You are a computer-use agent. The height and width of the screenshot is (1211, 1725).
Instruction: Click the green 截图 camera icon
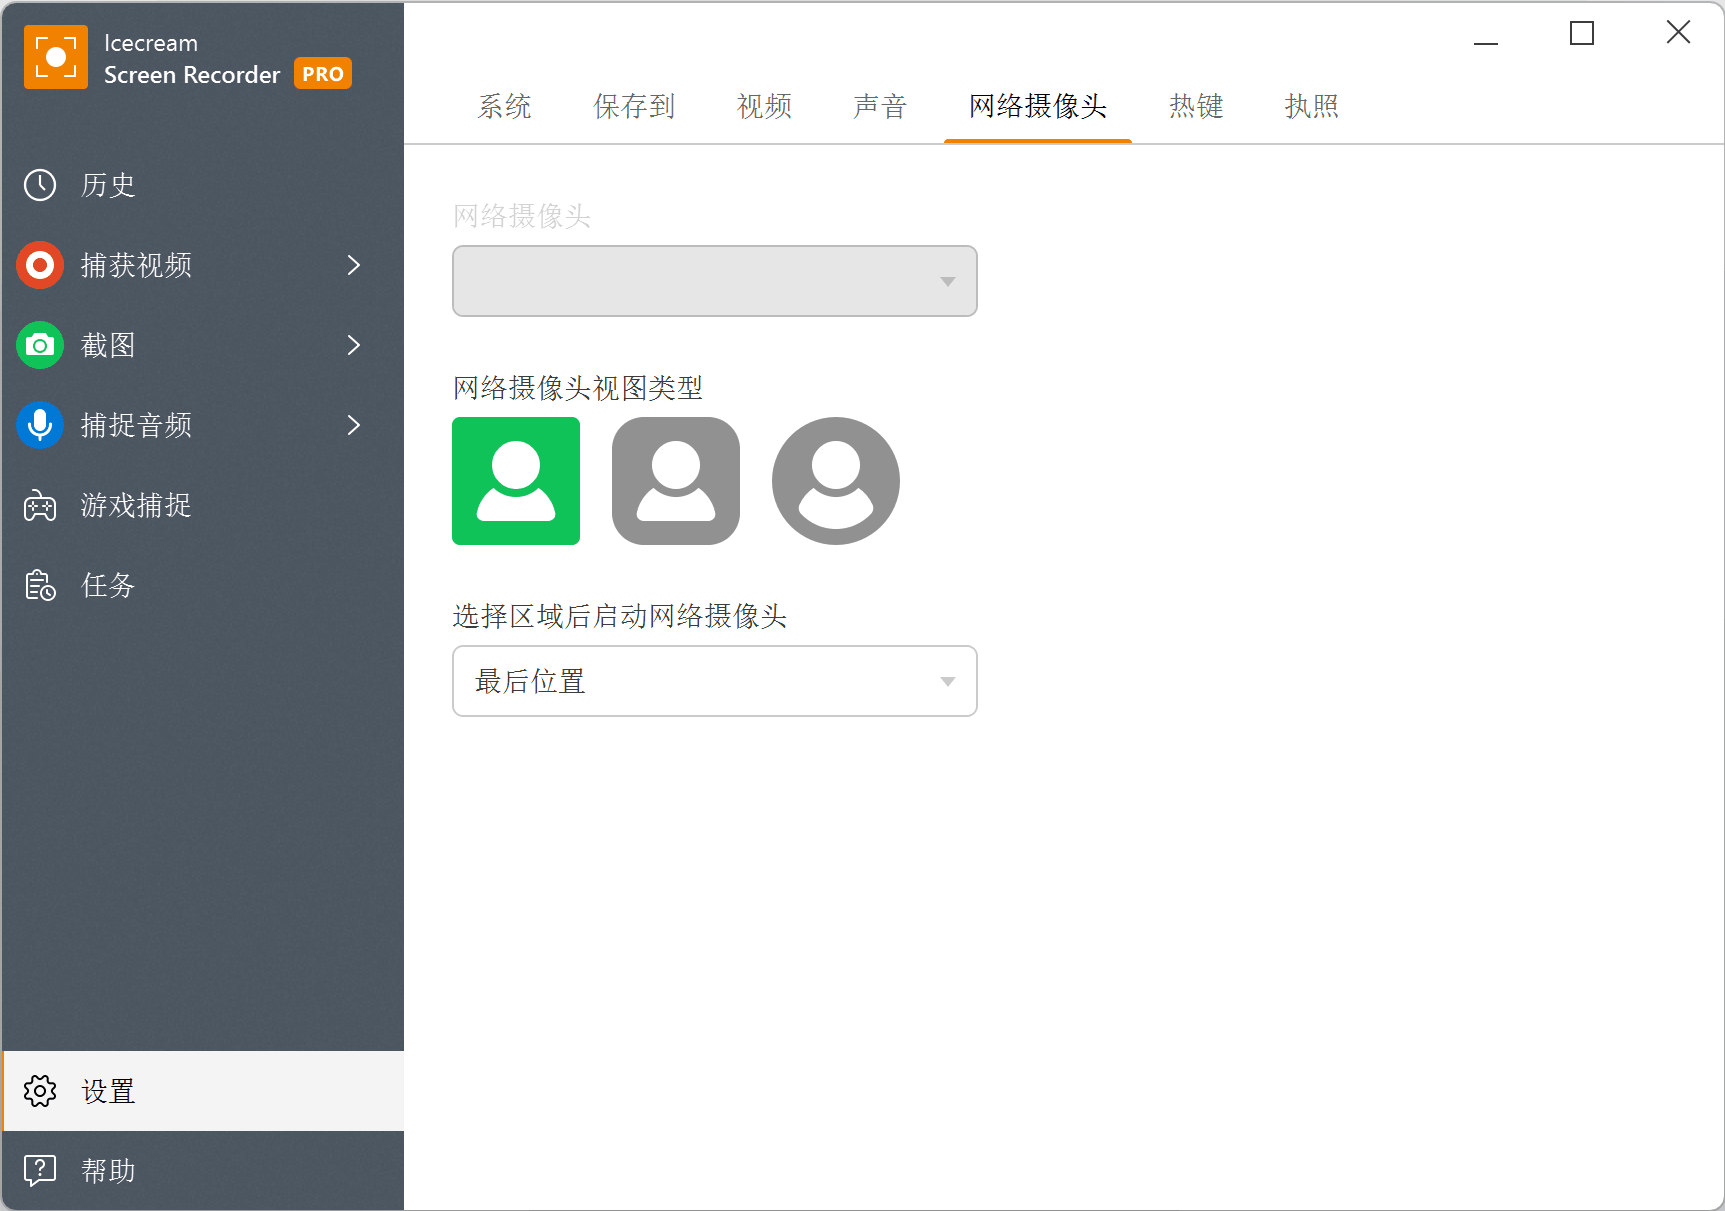(40, 345)
